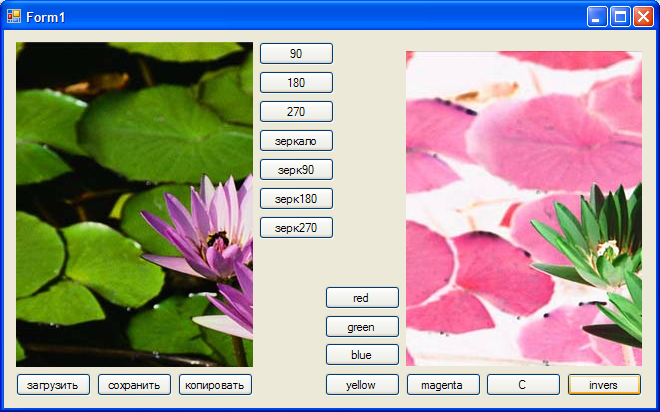Apply the зерк90 transformation
This screenshot has height=412, width=660.
tap(296, 170)
